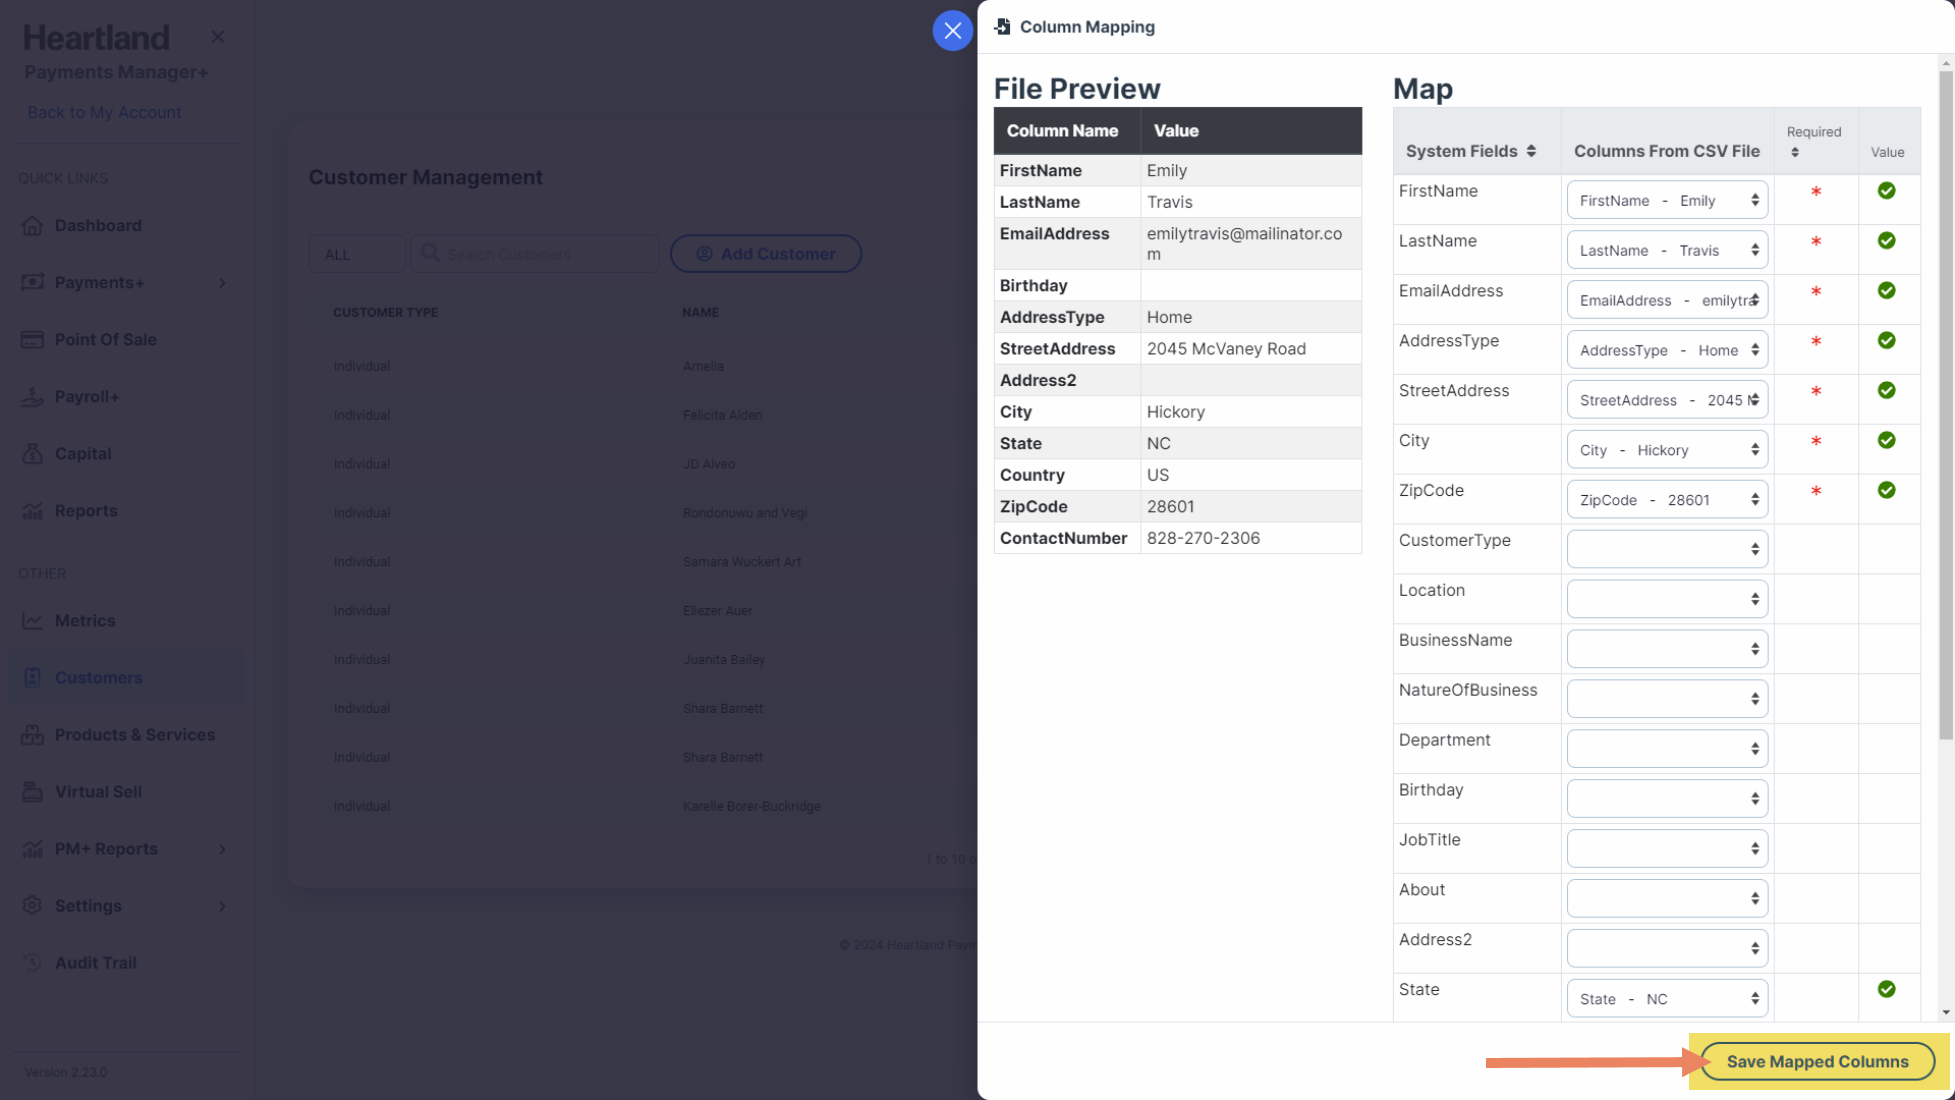Click the Settings gear icon
This screenshot has height=1100, width=1955.
[x=32, y=906]
